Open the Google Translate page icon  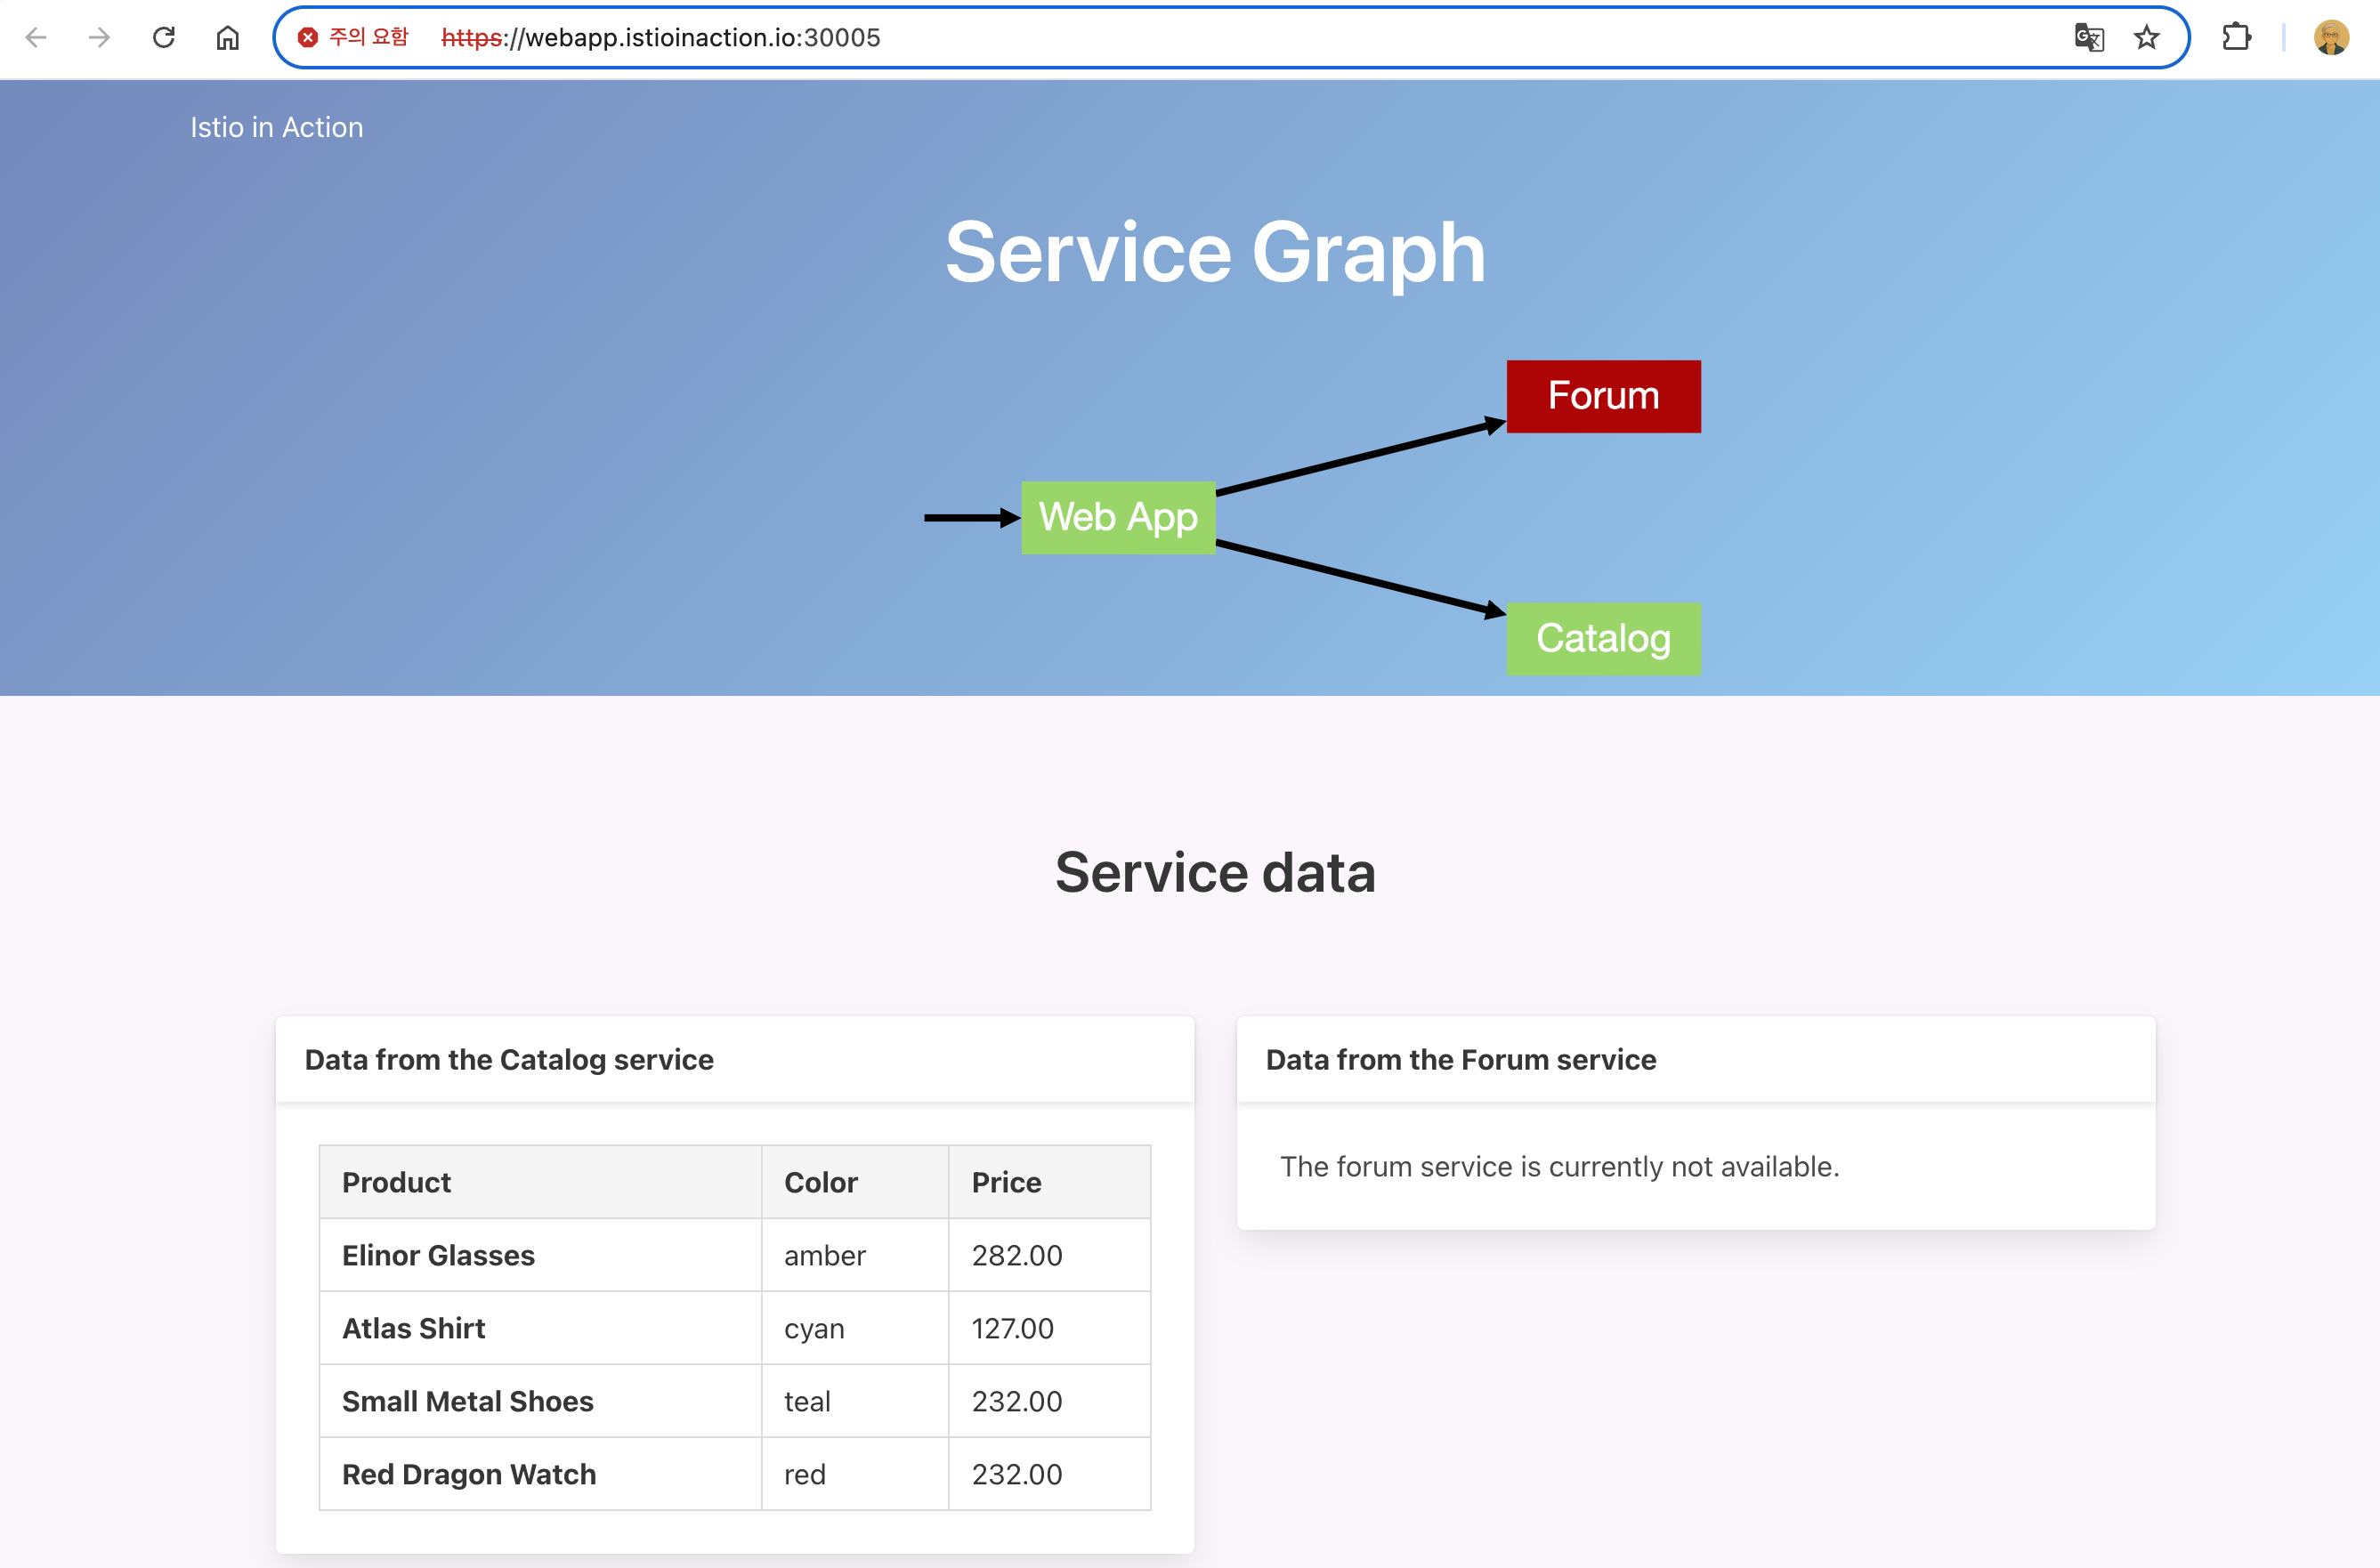coord(2089,38)
